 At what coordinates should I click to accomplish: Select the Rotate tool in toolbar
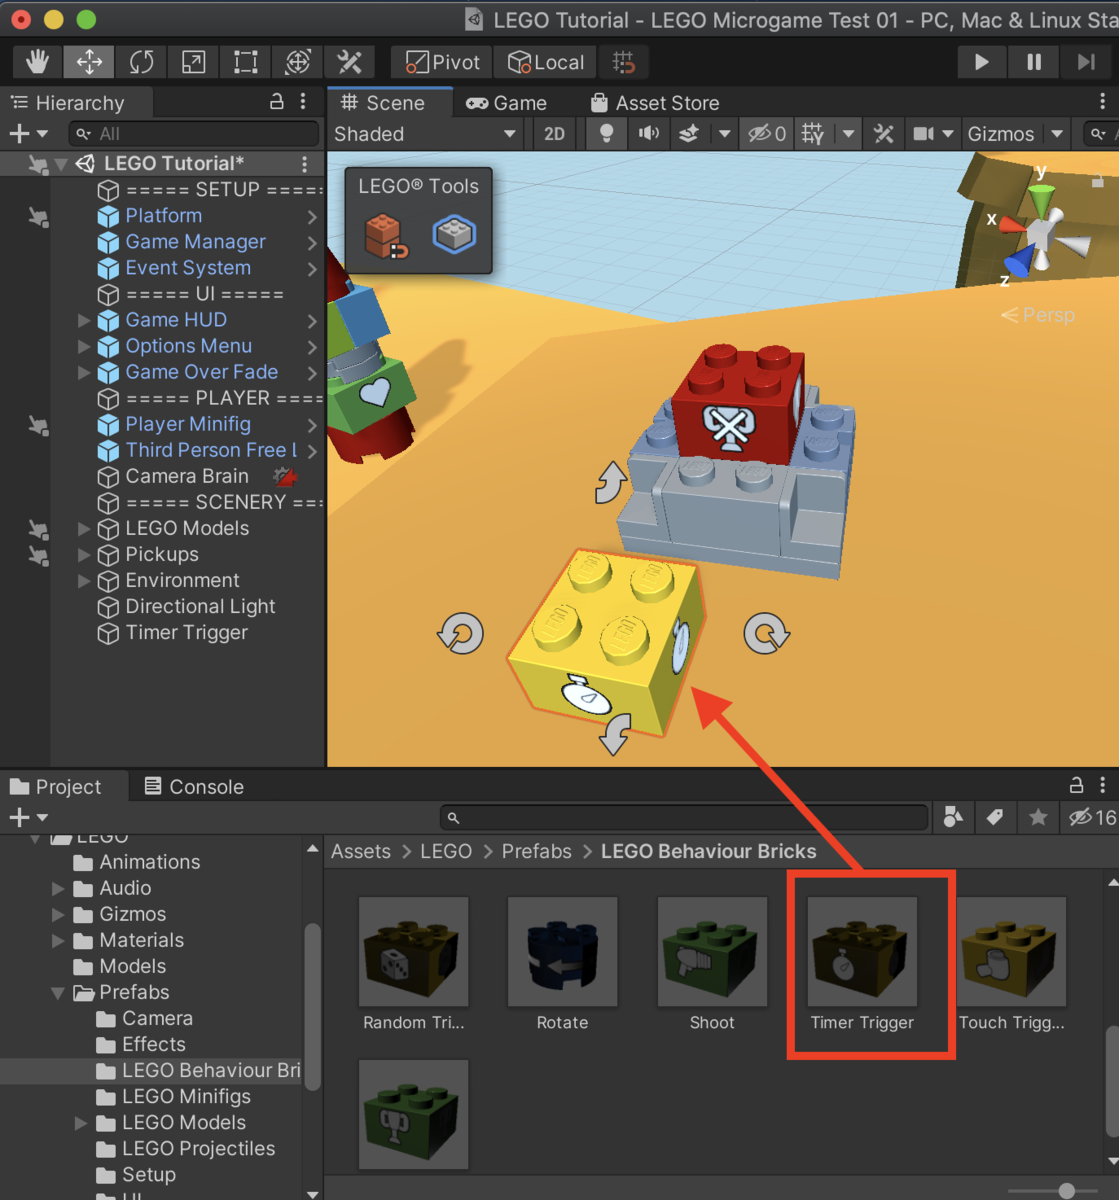(x=141, y=62)
